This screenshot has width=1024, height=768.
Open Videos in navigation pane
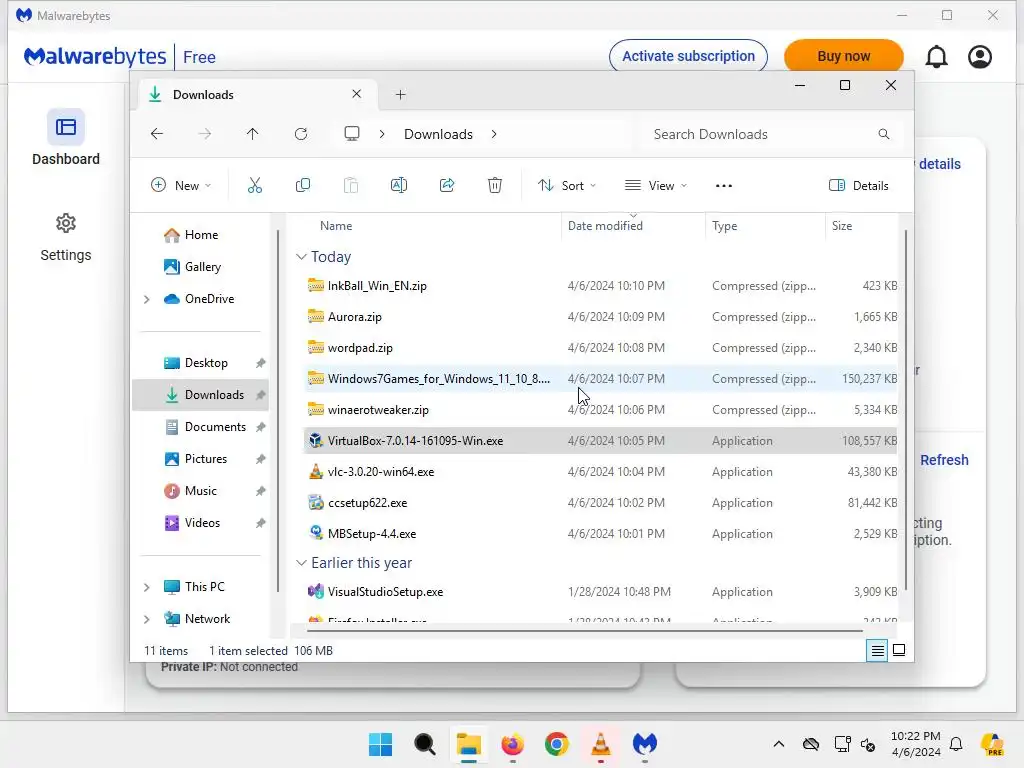click(x=200, y=523)
